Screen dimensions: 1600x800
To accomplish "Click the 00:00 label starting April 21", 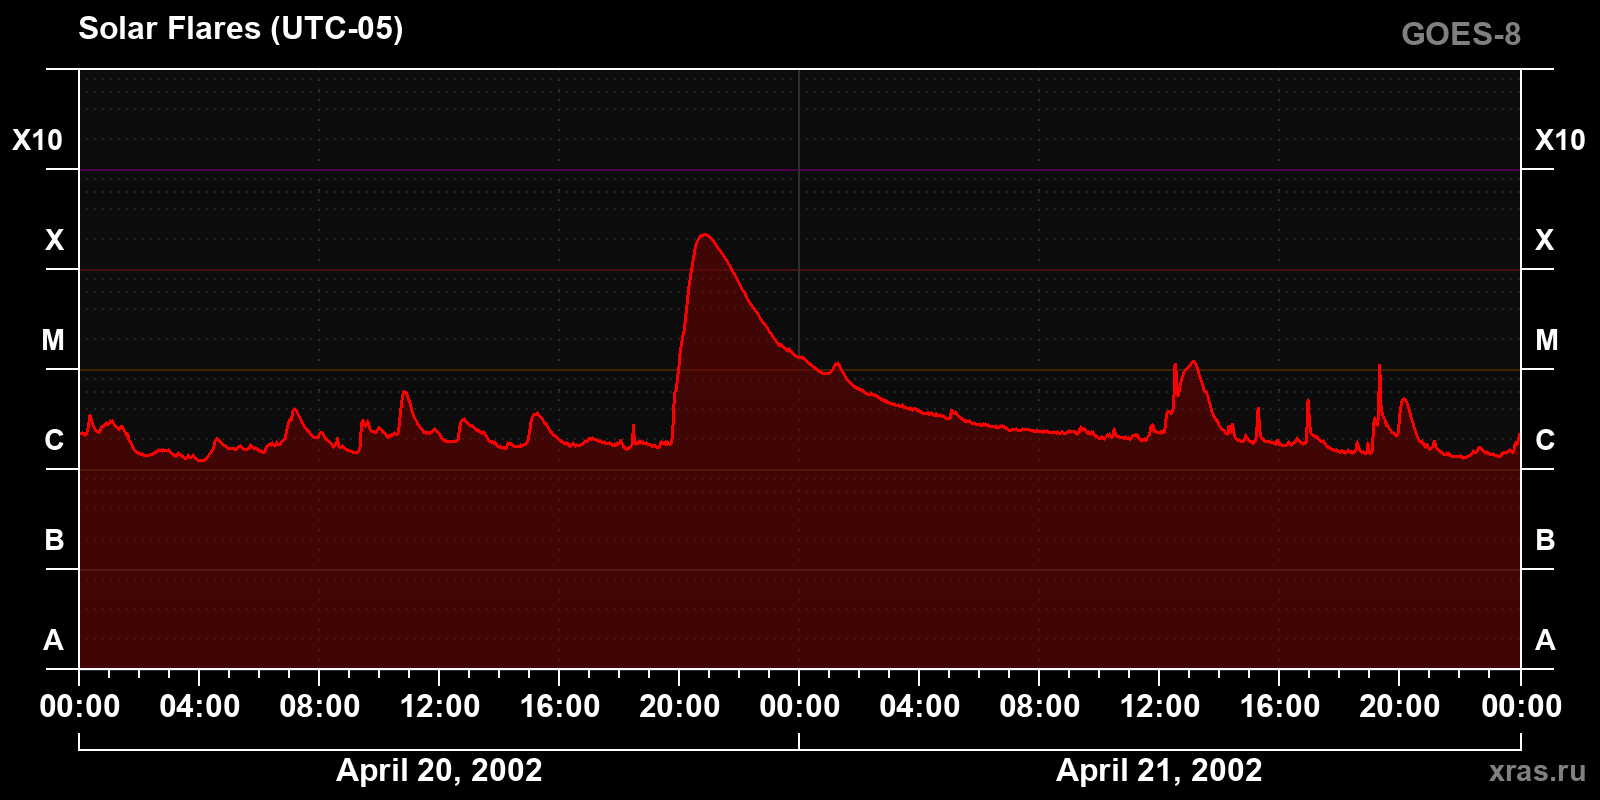I will pos(800,706).
